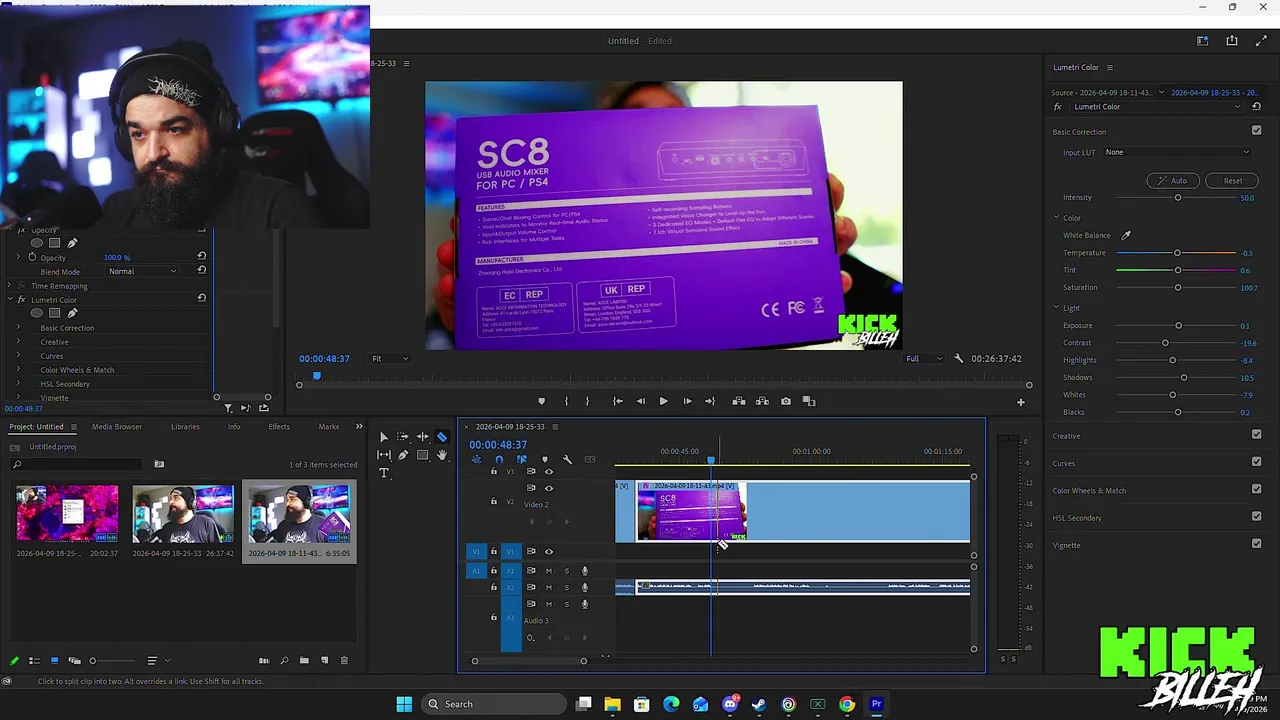1280x720 pixels.
Task: Switch to Info tab
Action: click(x=234, y=427)
